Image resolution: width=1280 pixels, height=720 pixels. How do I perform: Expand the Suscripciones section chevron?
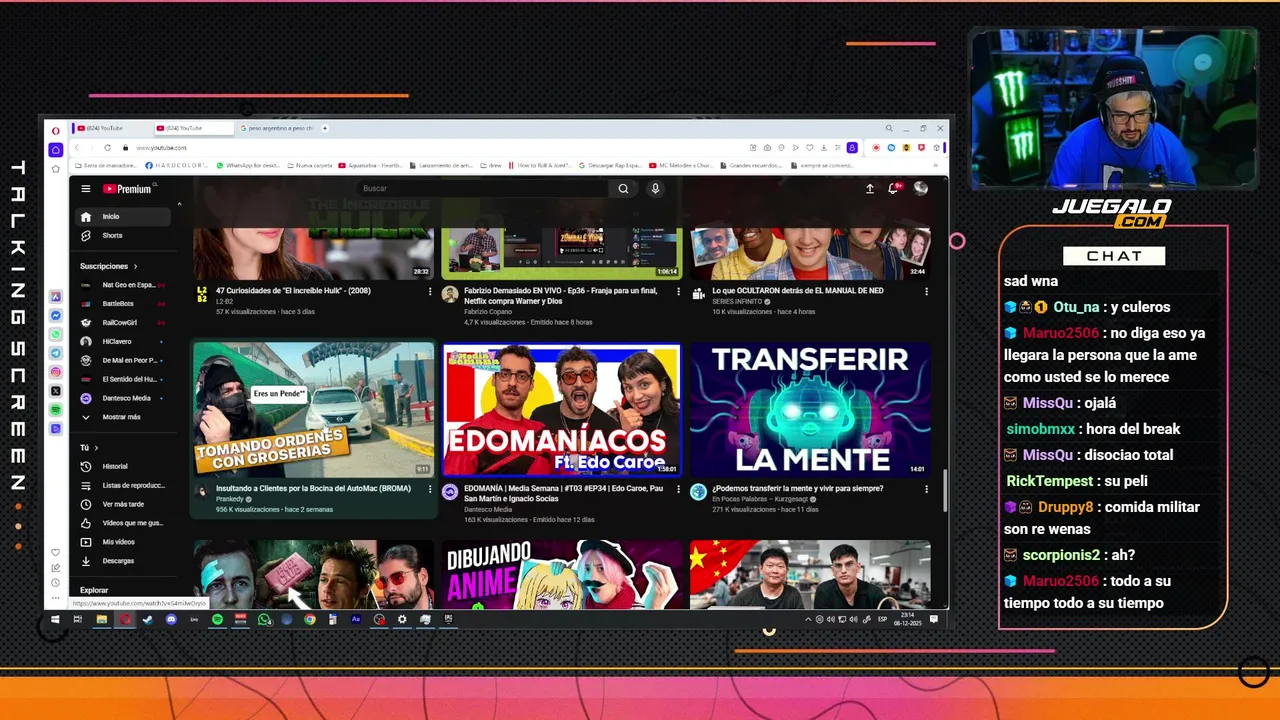coord(134,267)
